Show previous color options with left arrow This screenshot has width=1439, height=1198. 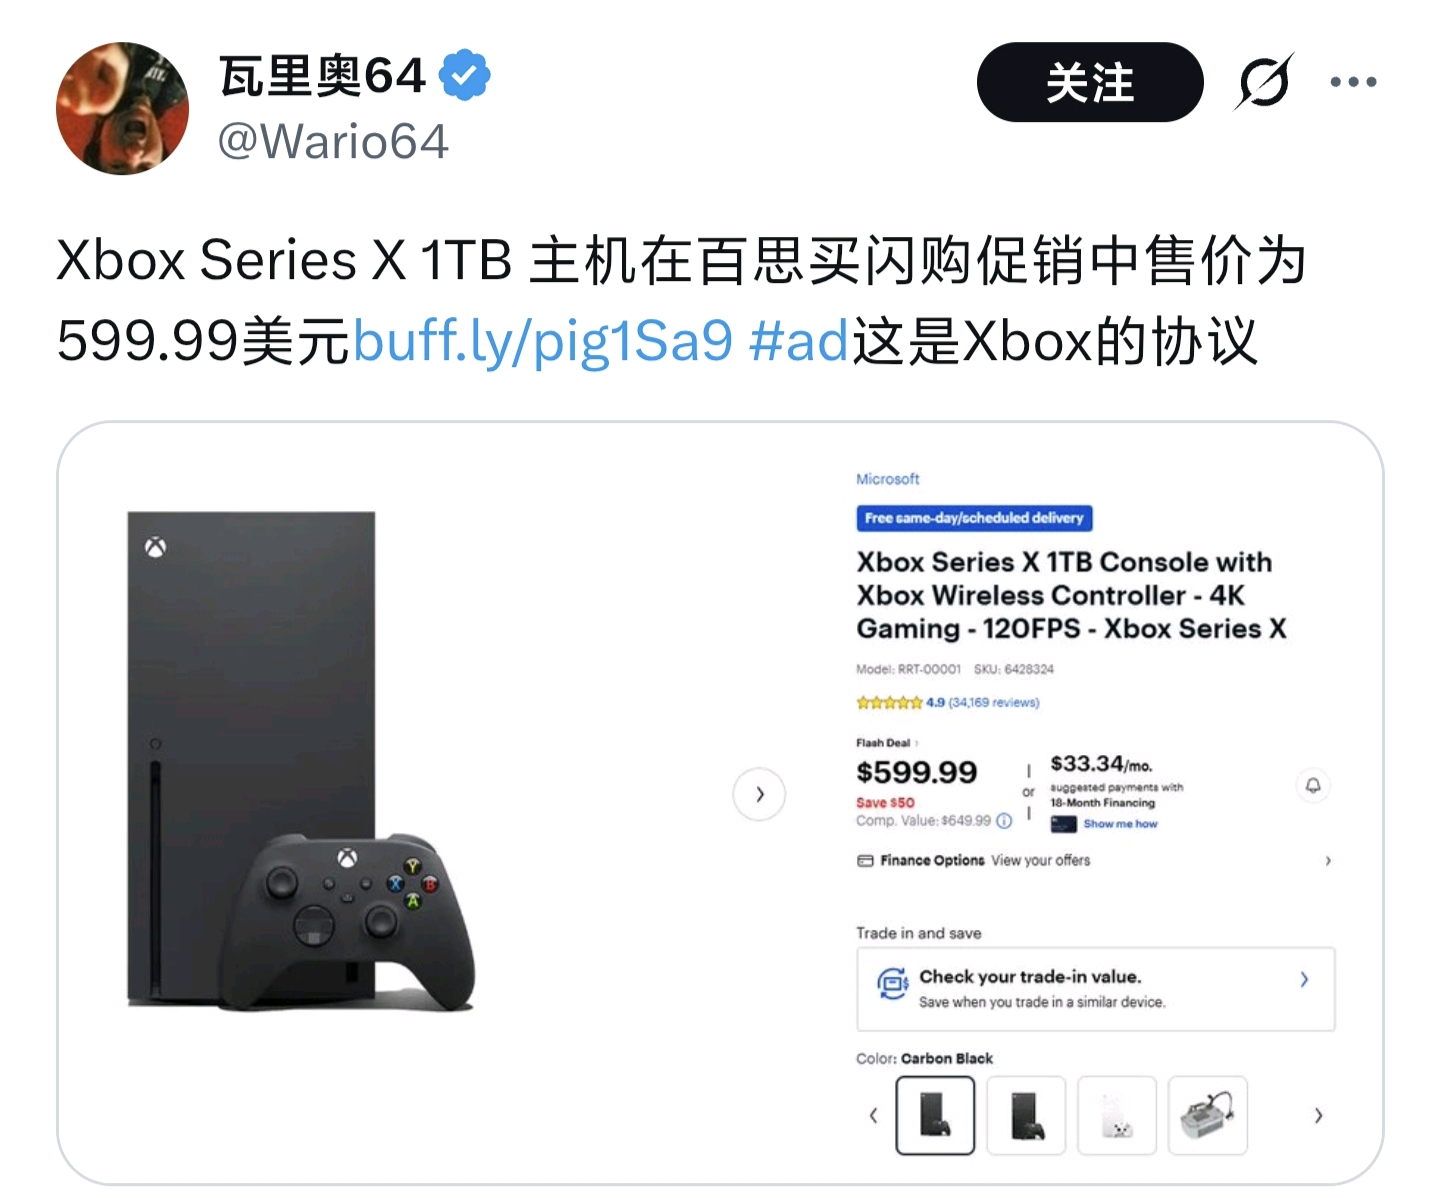pyautogui.click(x=873, y=1115)
